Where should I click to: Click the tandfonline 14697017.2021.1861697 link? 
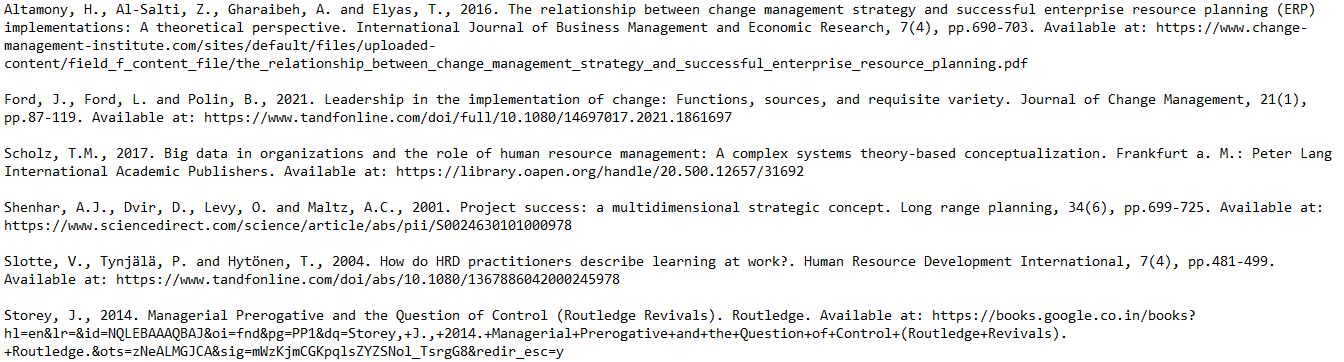(x=467, y=117)
